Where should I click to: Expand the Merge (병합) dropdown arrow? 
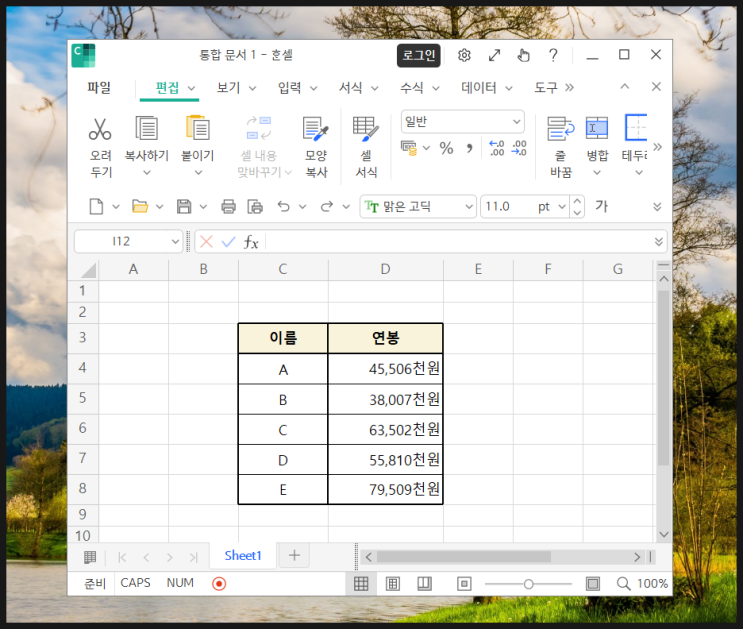597,173
